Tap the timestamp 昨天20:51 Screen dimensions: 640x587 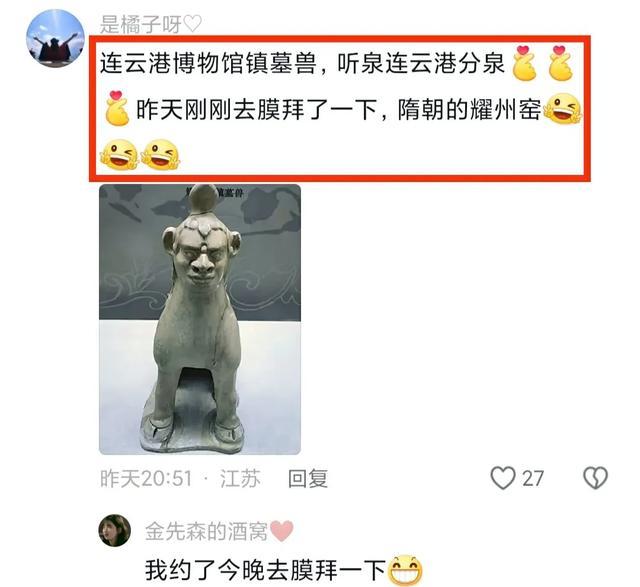pos(146,478)
